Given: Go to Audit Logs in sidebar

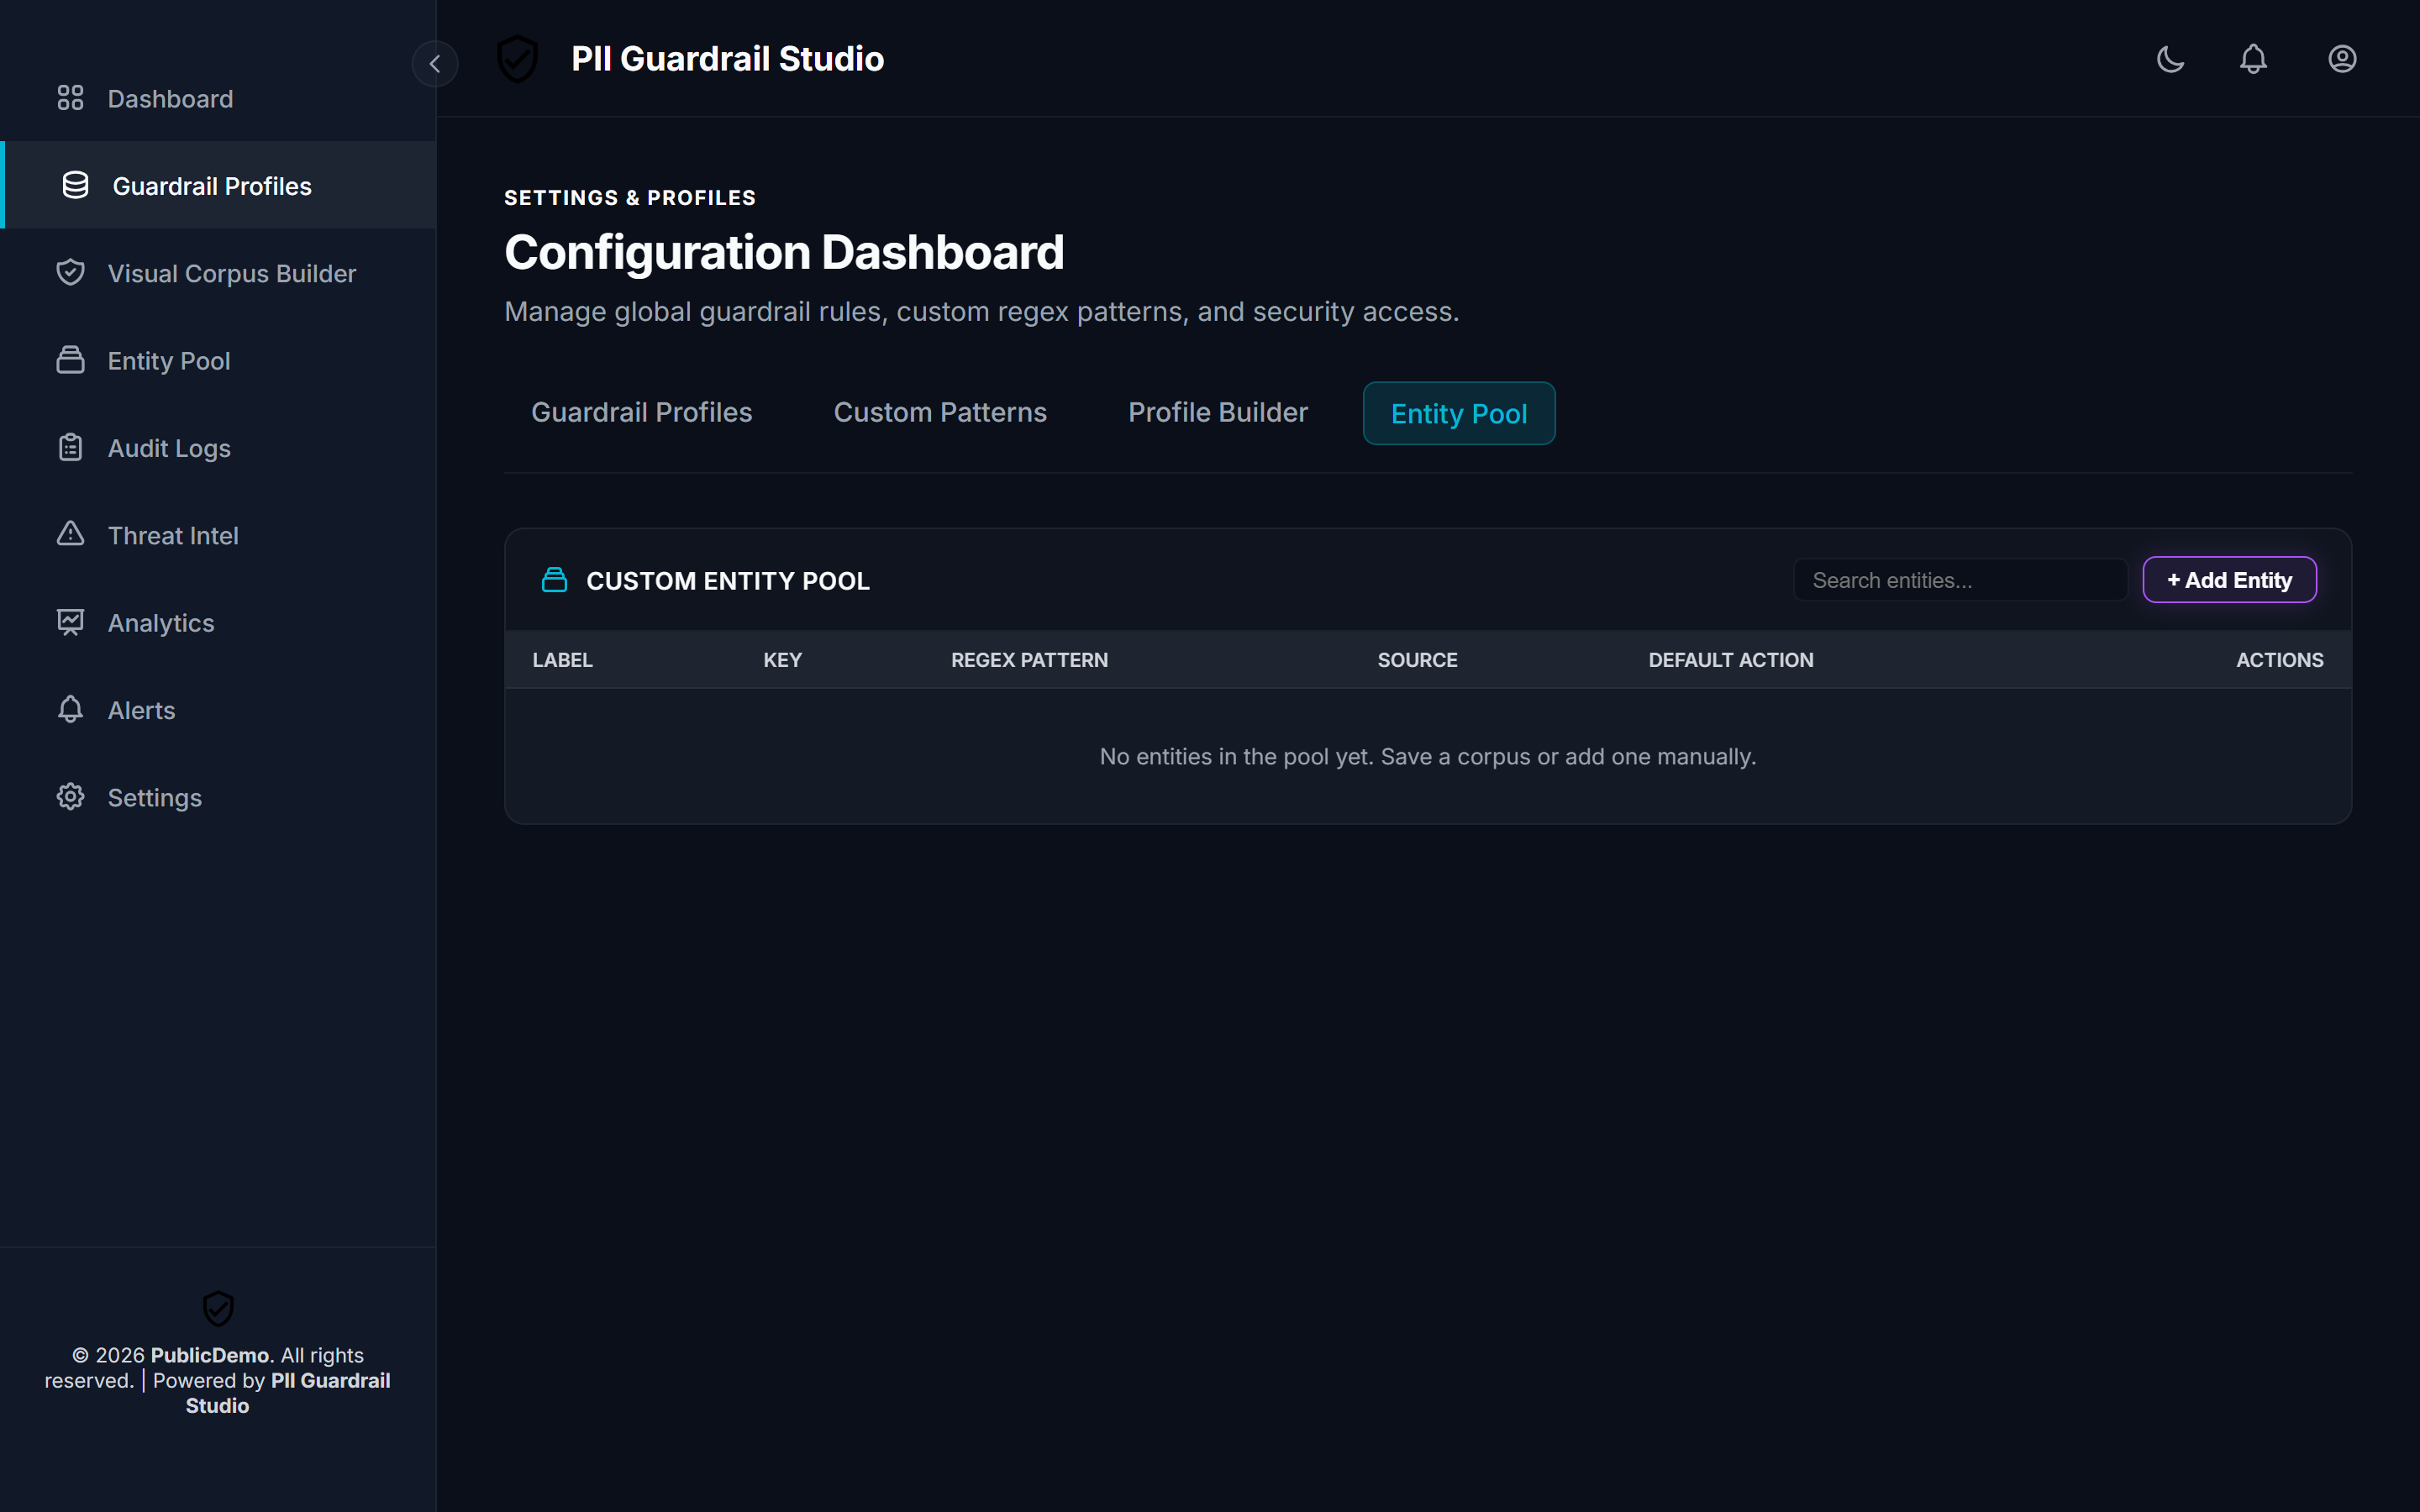Looking at the screenshot, I should [x=218, y=448].
